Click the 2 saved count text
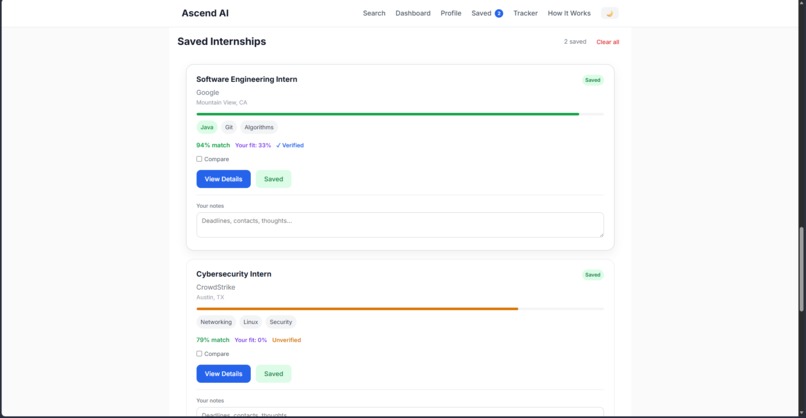 (x=575, y=42)
